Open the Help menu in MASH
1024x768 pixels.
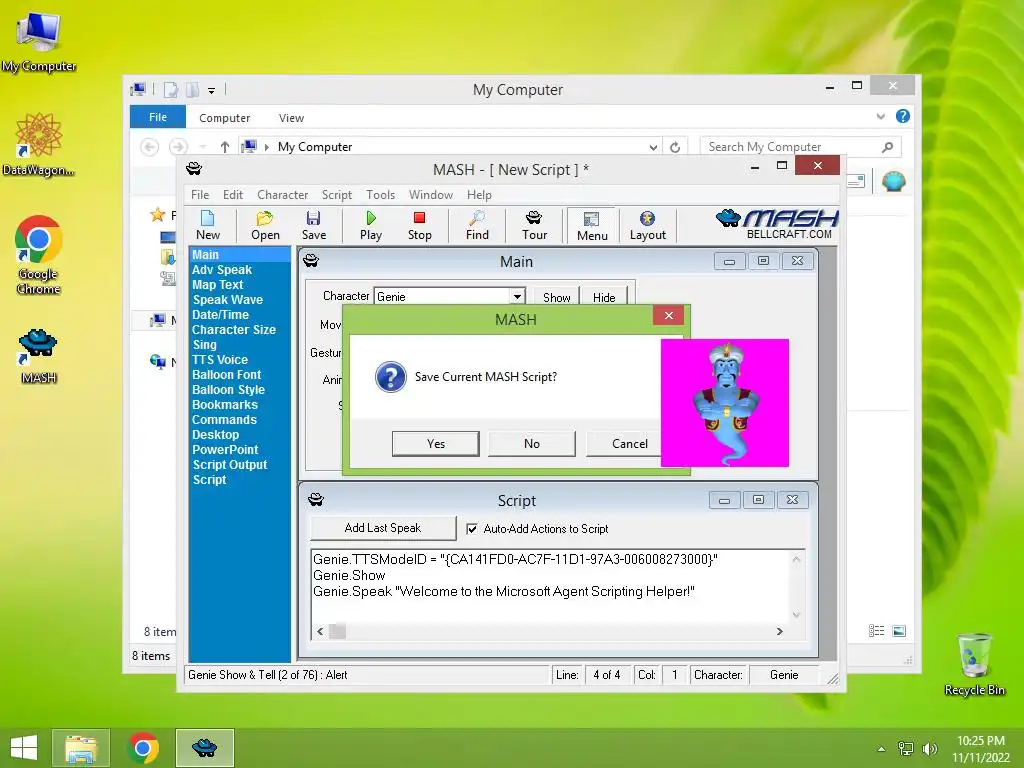[479, 195]
